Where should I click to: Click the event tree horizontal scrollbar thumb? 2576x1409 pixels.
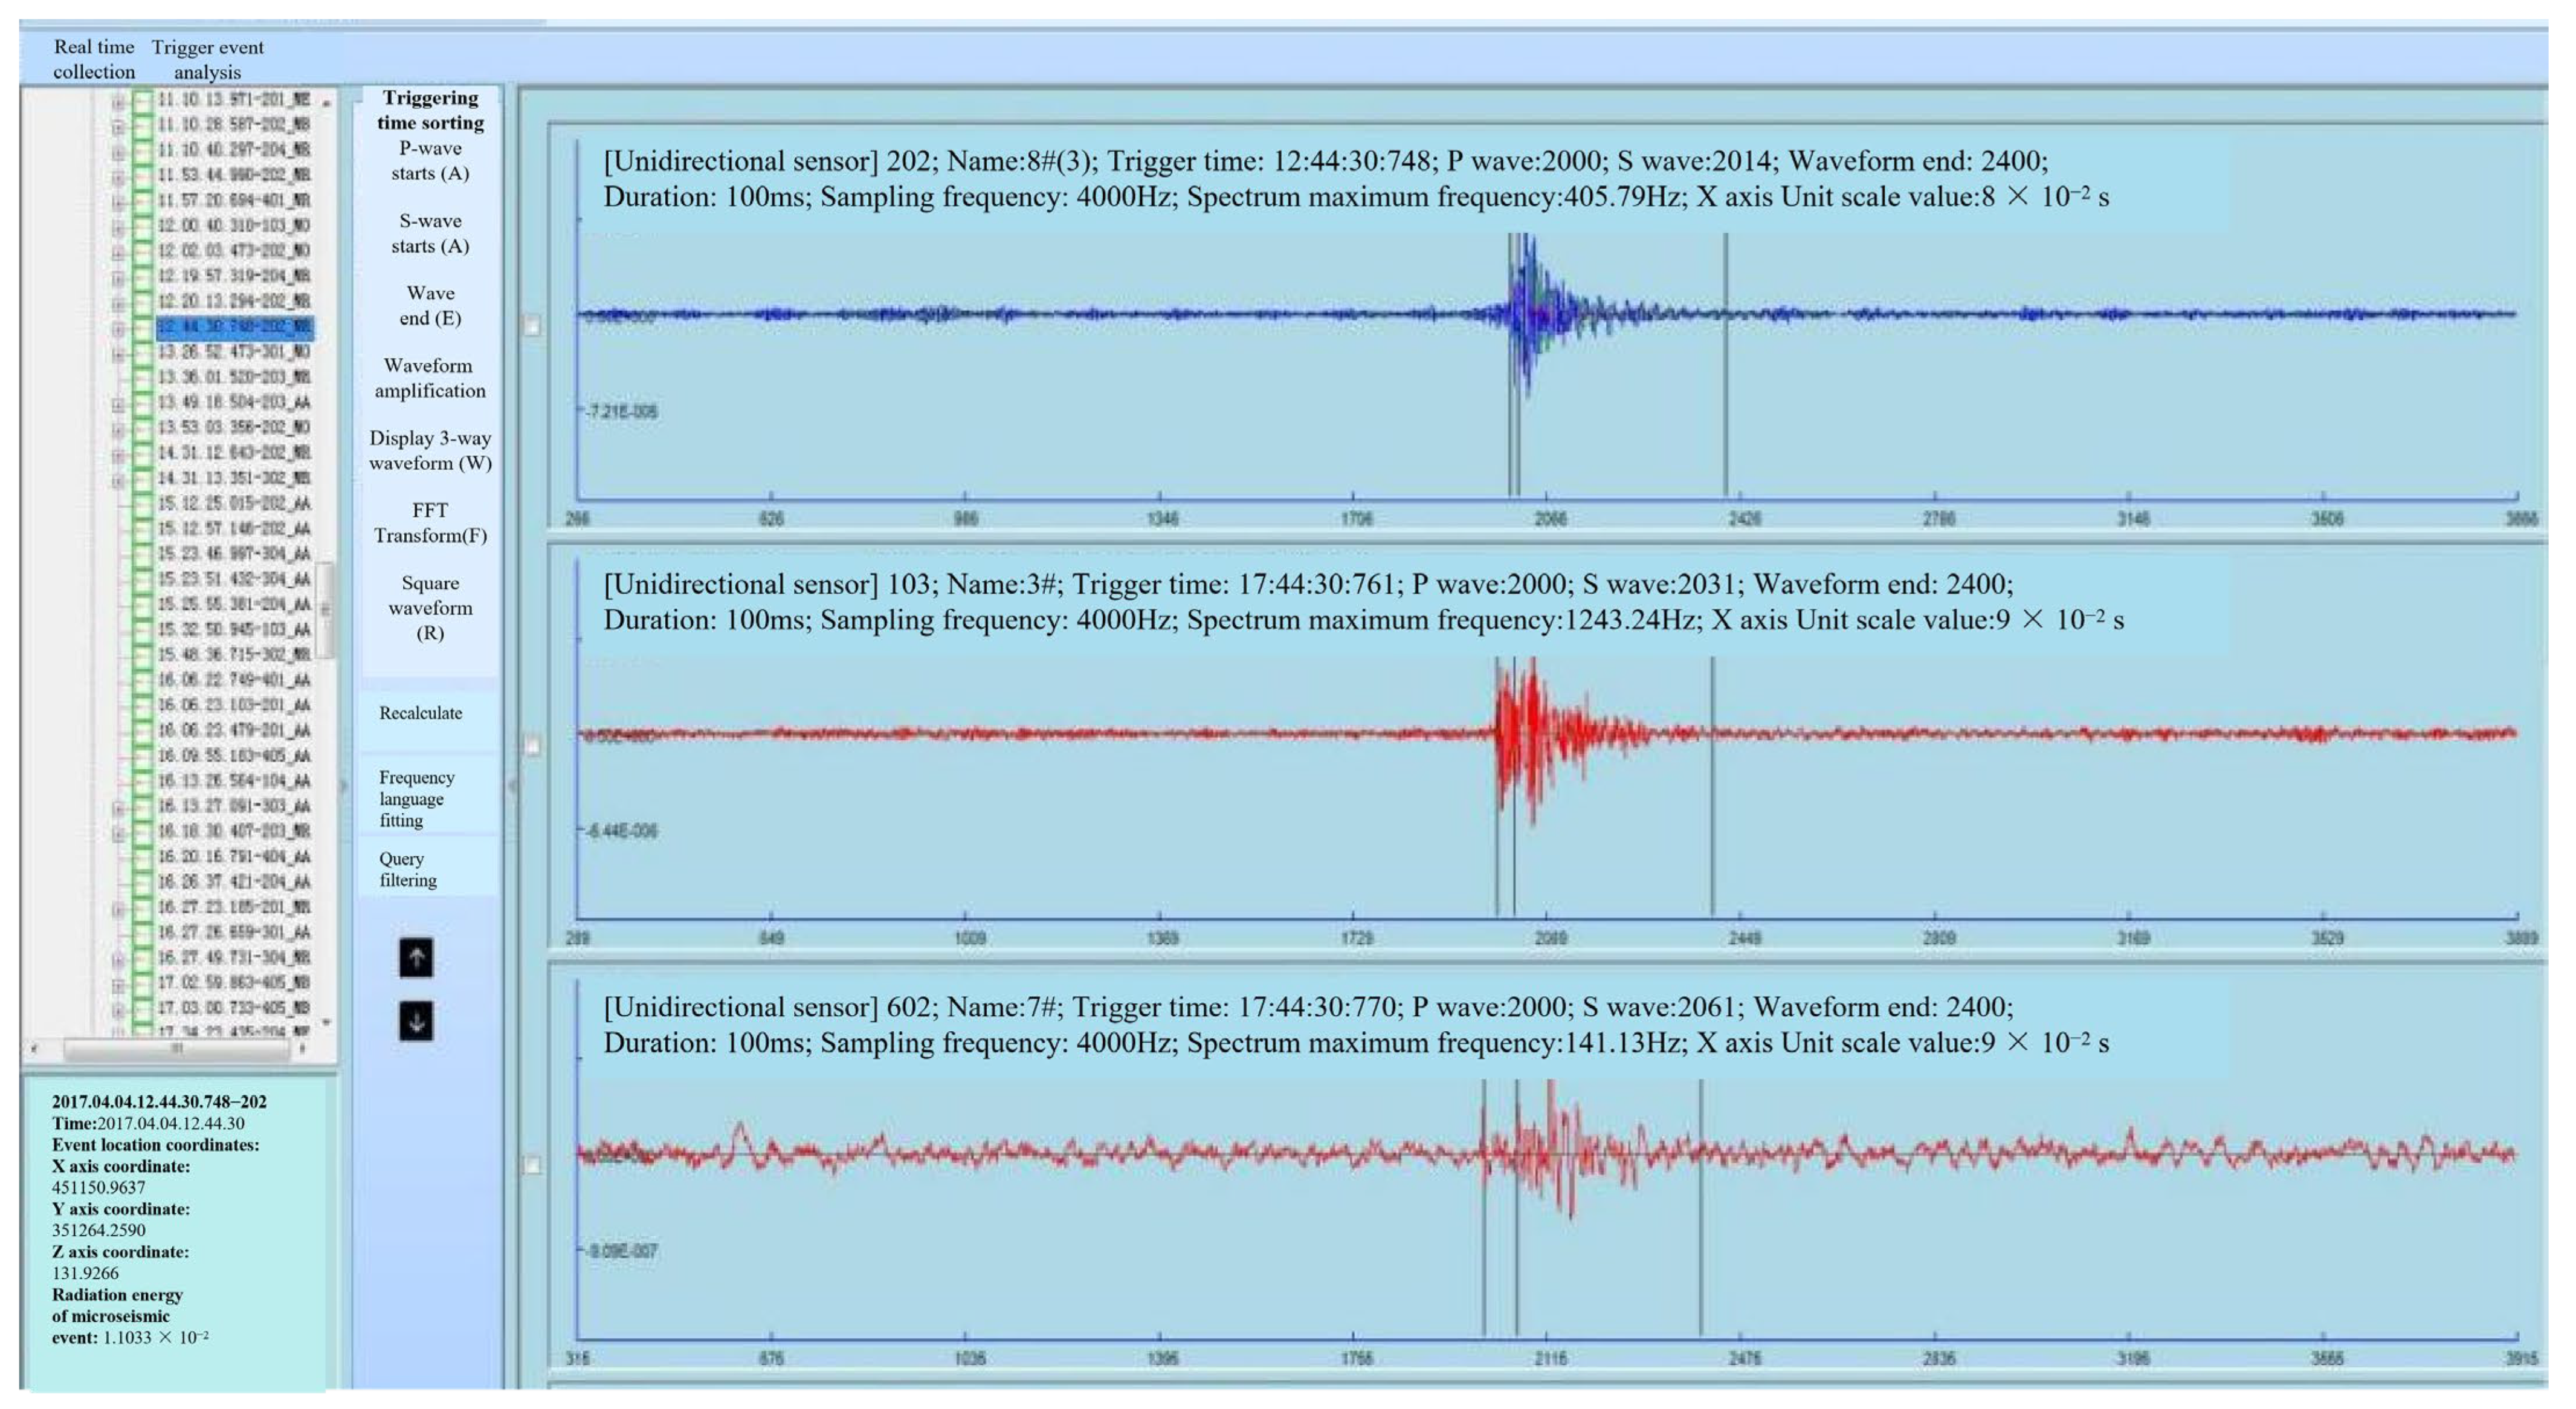(x=176, y=1049)
